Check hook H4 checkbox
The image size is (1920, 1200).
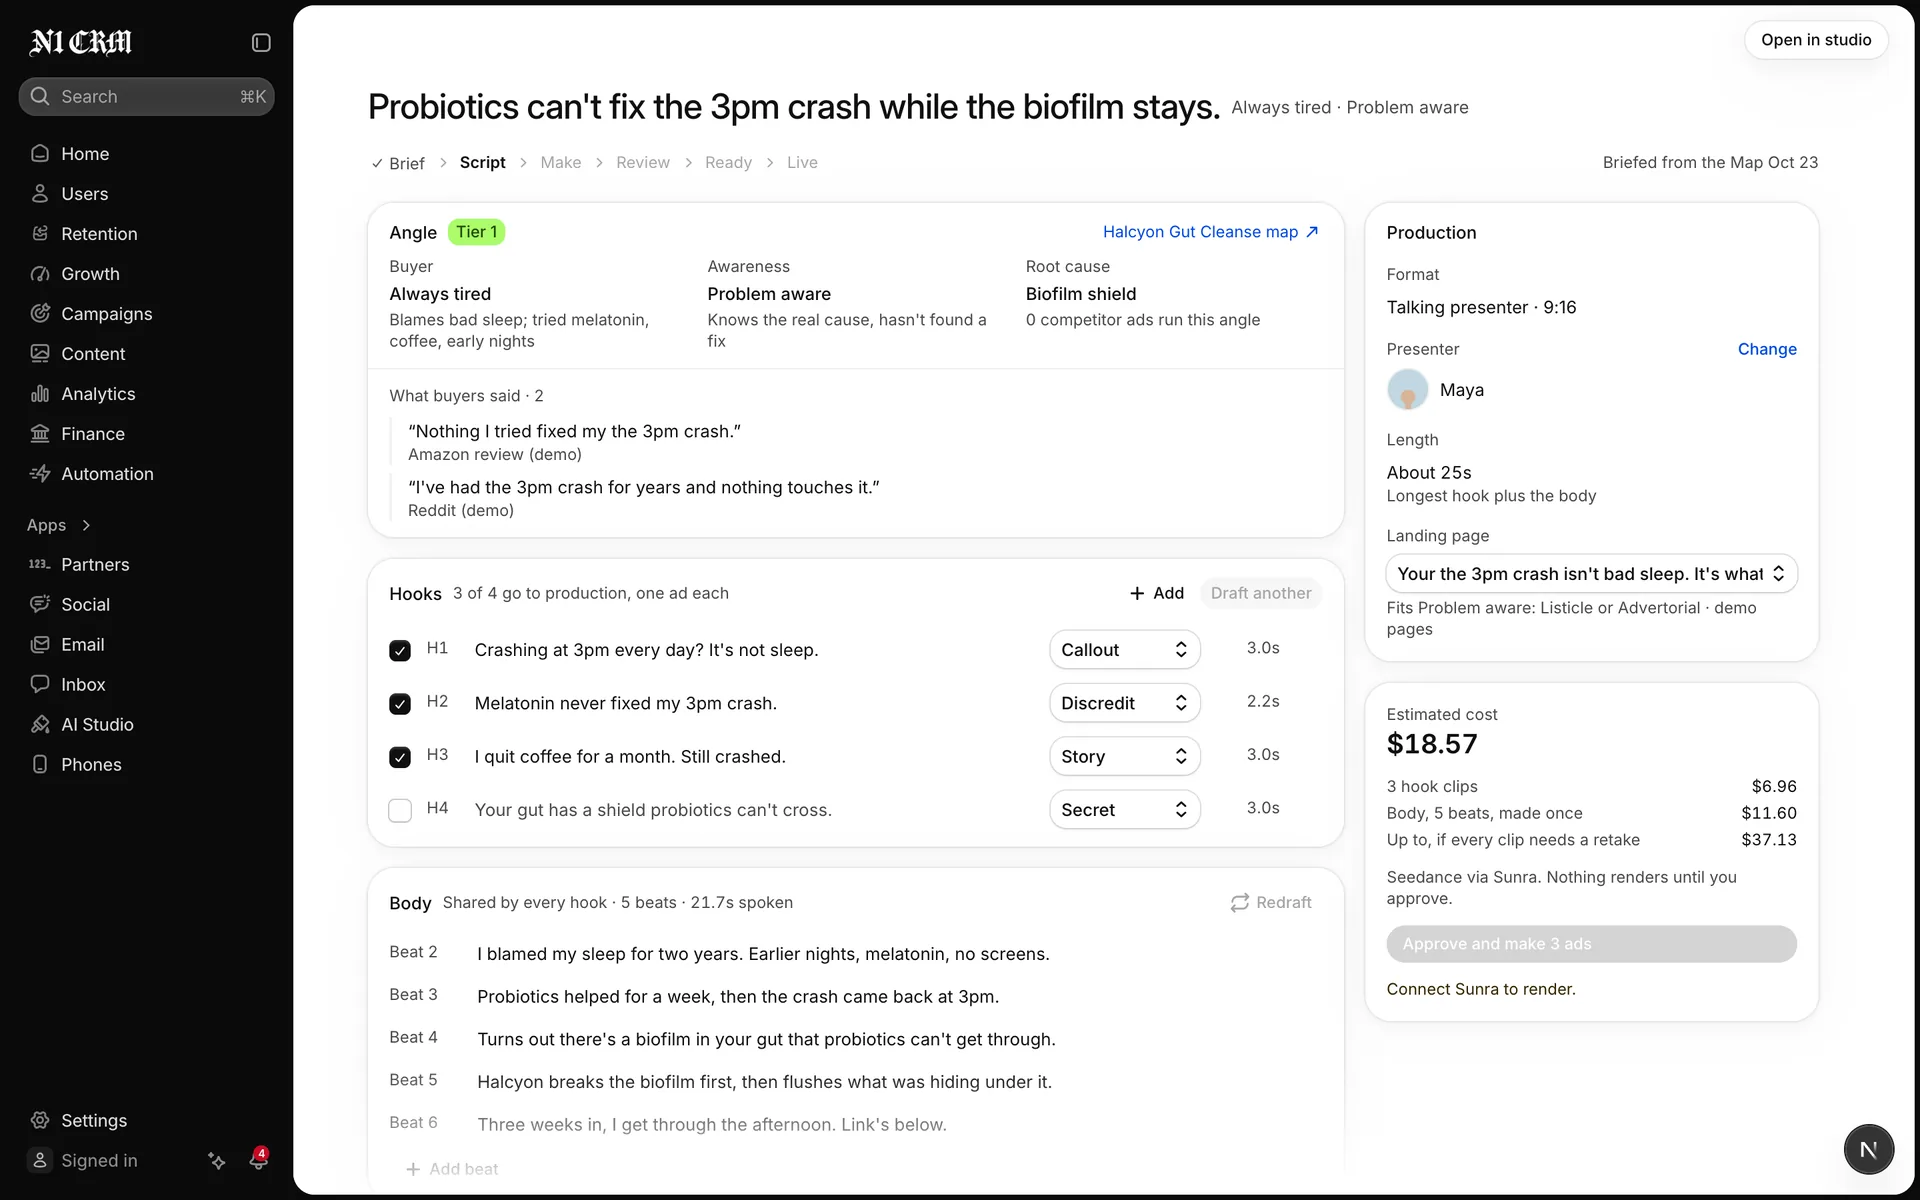click(x=400, y=810)
